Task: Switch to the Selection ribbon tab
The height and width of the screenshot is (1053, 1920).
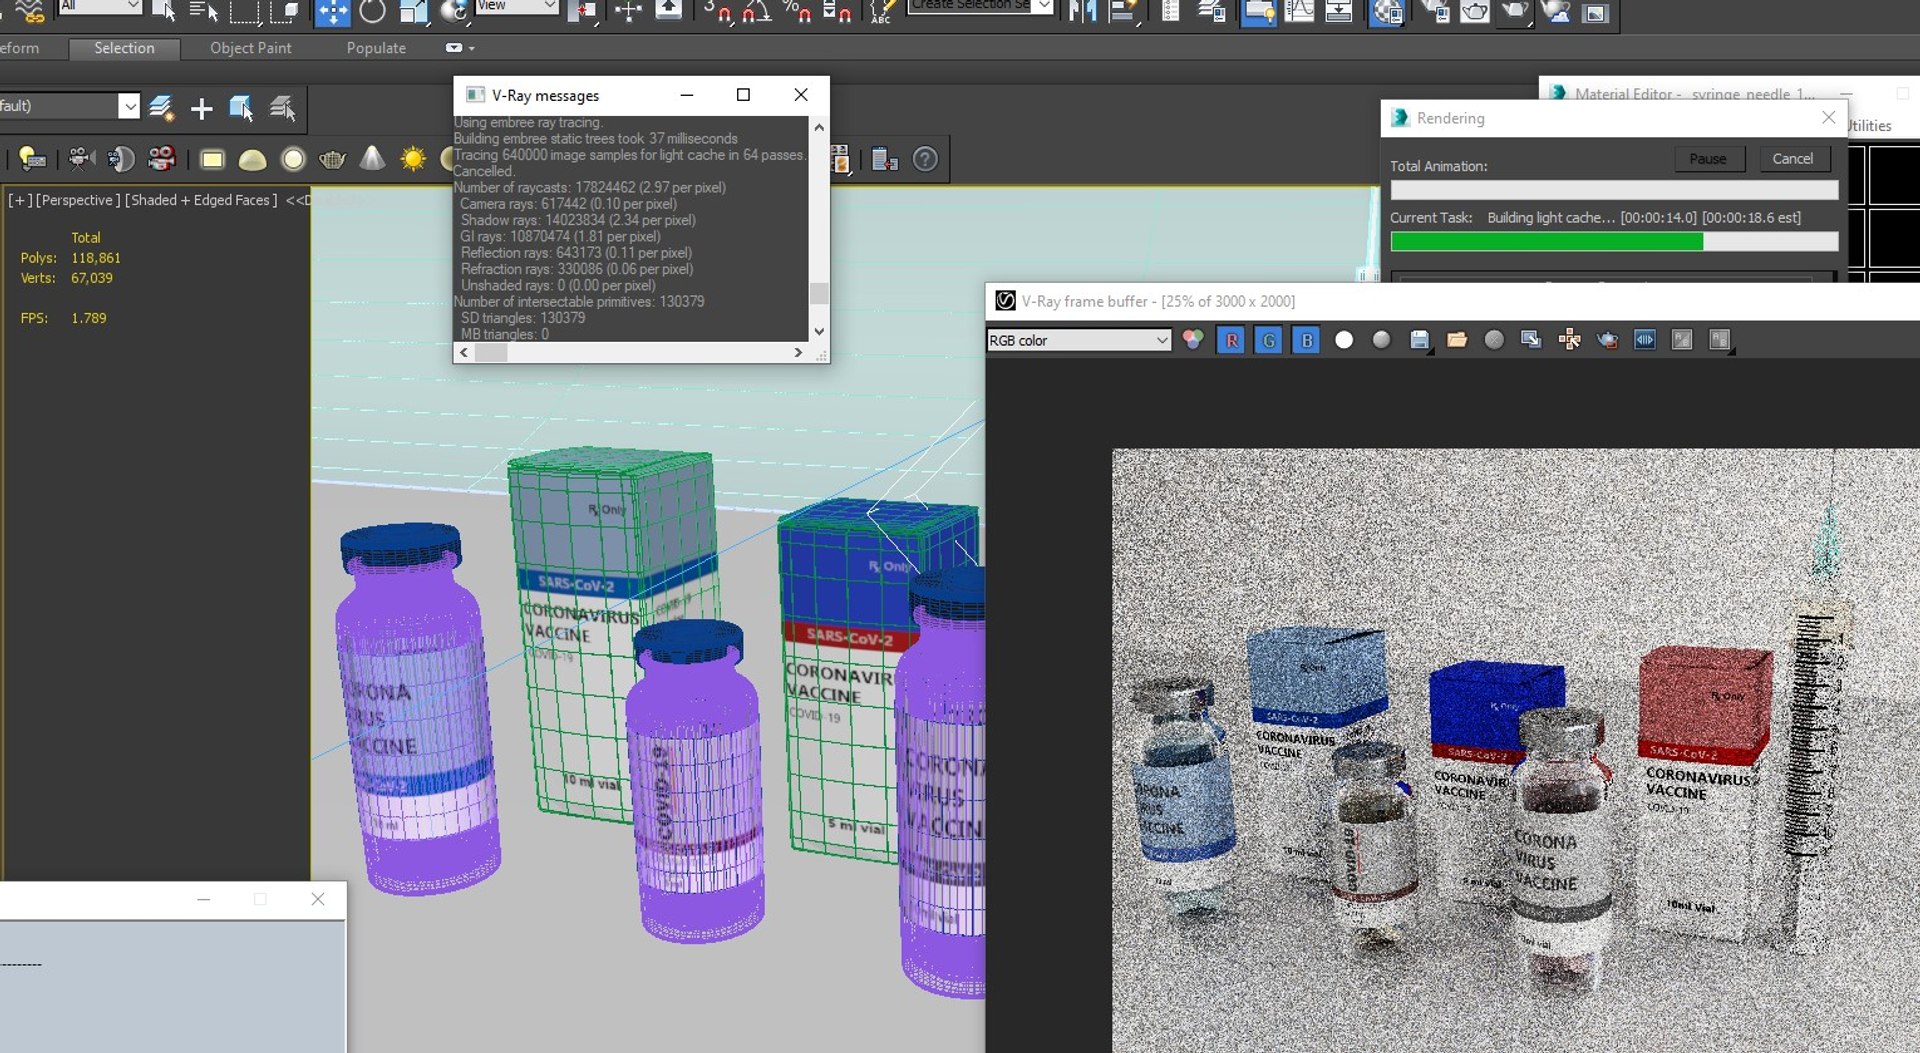Action: pyautogui.click(x=124, y=48)
